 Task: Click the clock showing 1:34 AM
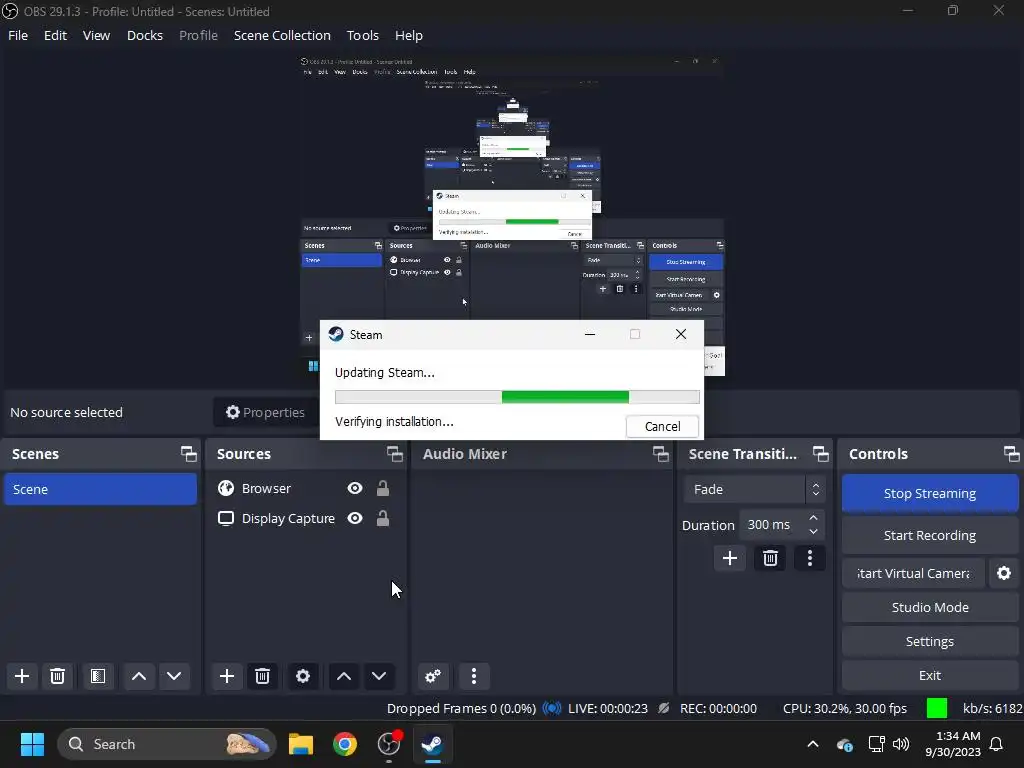pyautogui.click(x=958, y=736)
